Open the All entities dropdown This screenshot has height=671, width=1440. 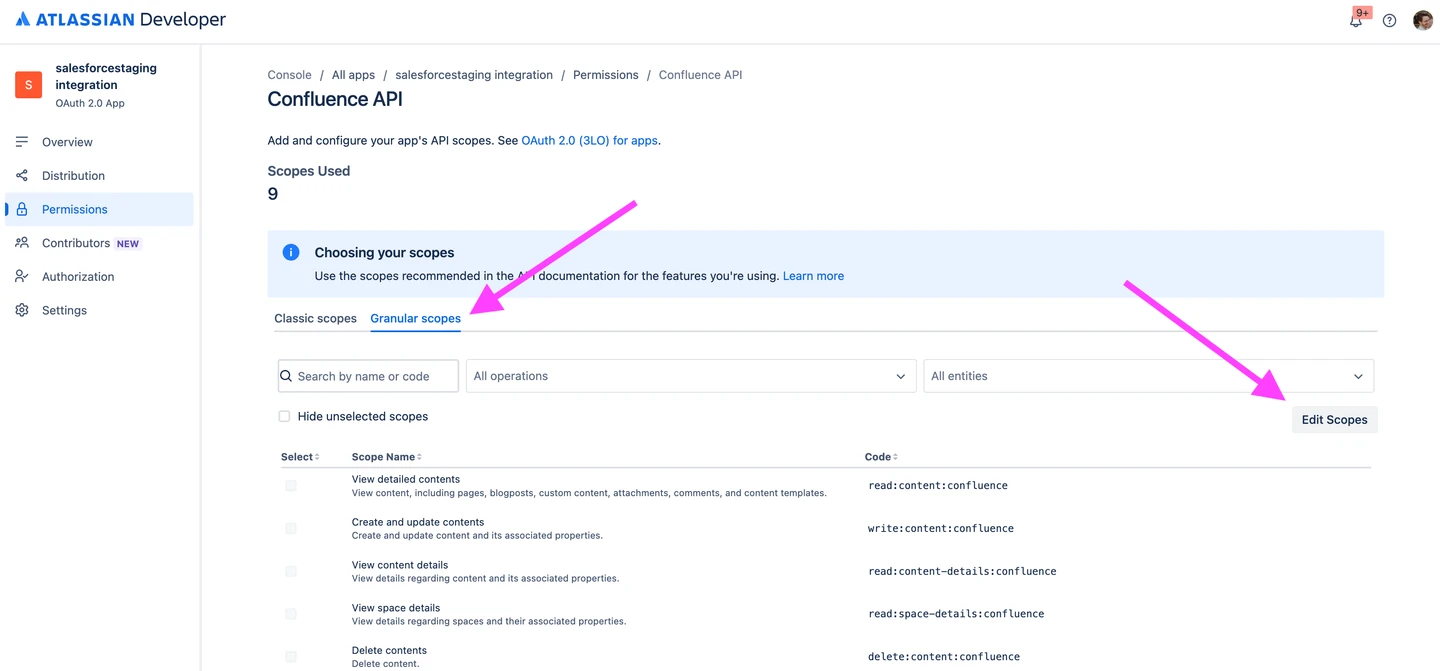[x=1148, y=376]
